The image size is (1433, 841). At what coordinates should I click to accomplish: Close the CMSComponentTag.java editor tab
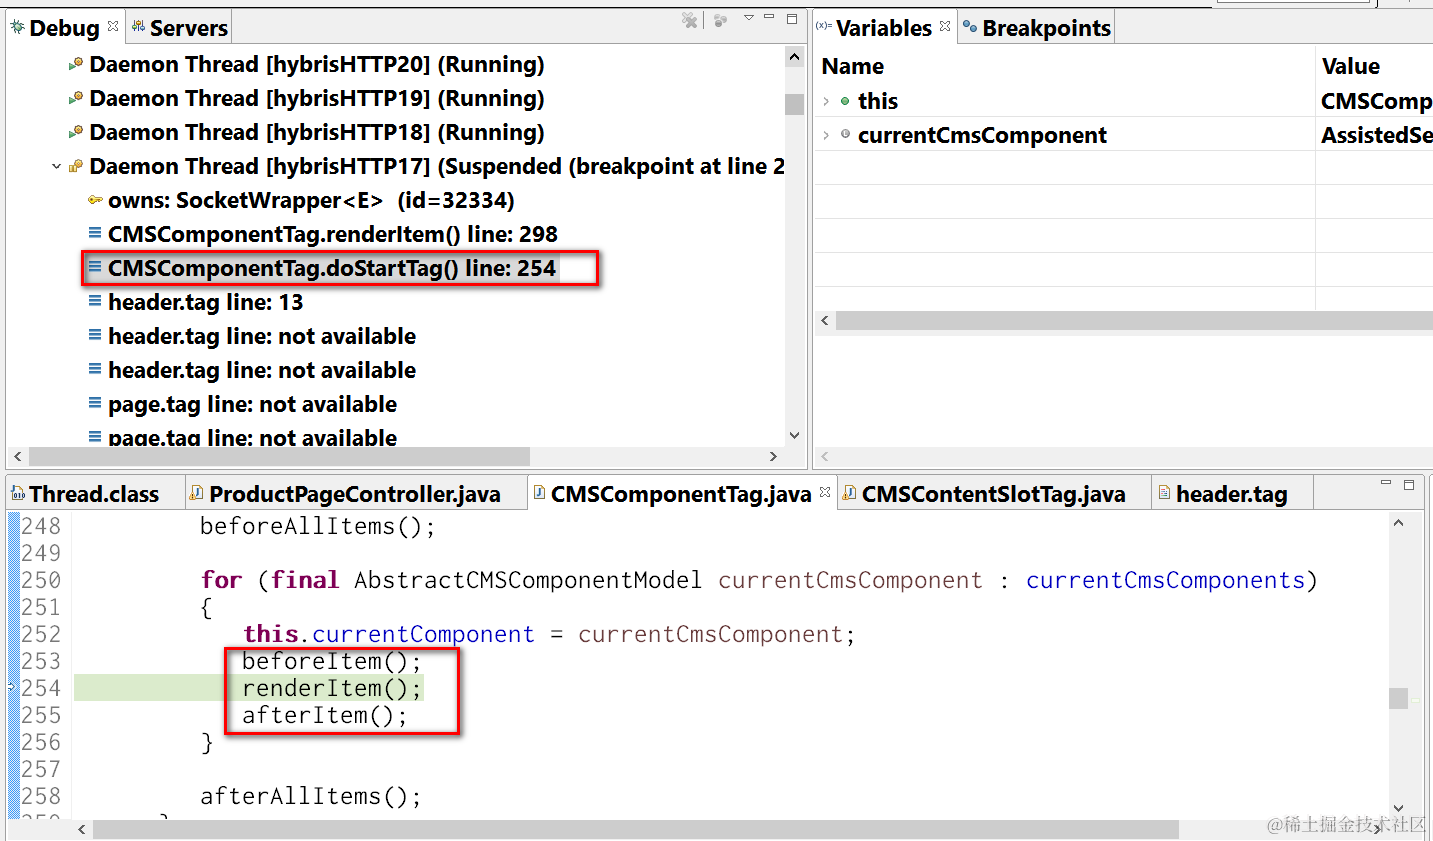(825, 492)
